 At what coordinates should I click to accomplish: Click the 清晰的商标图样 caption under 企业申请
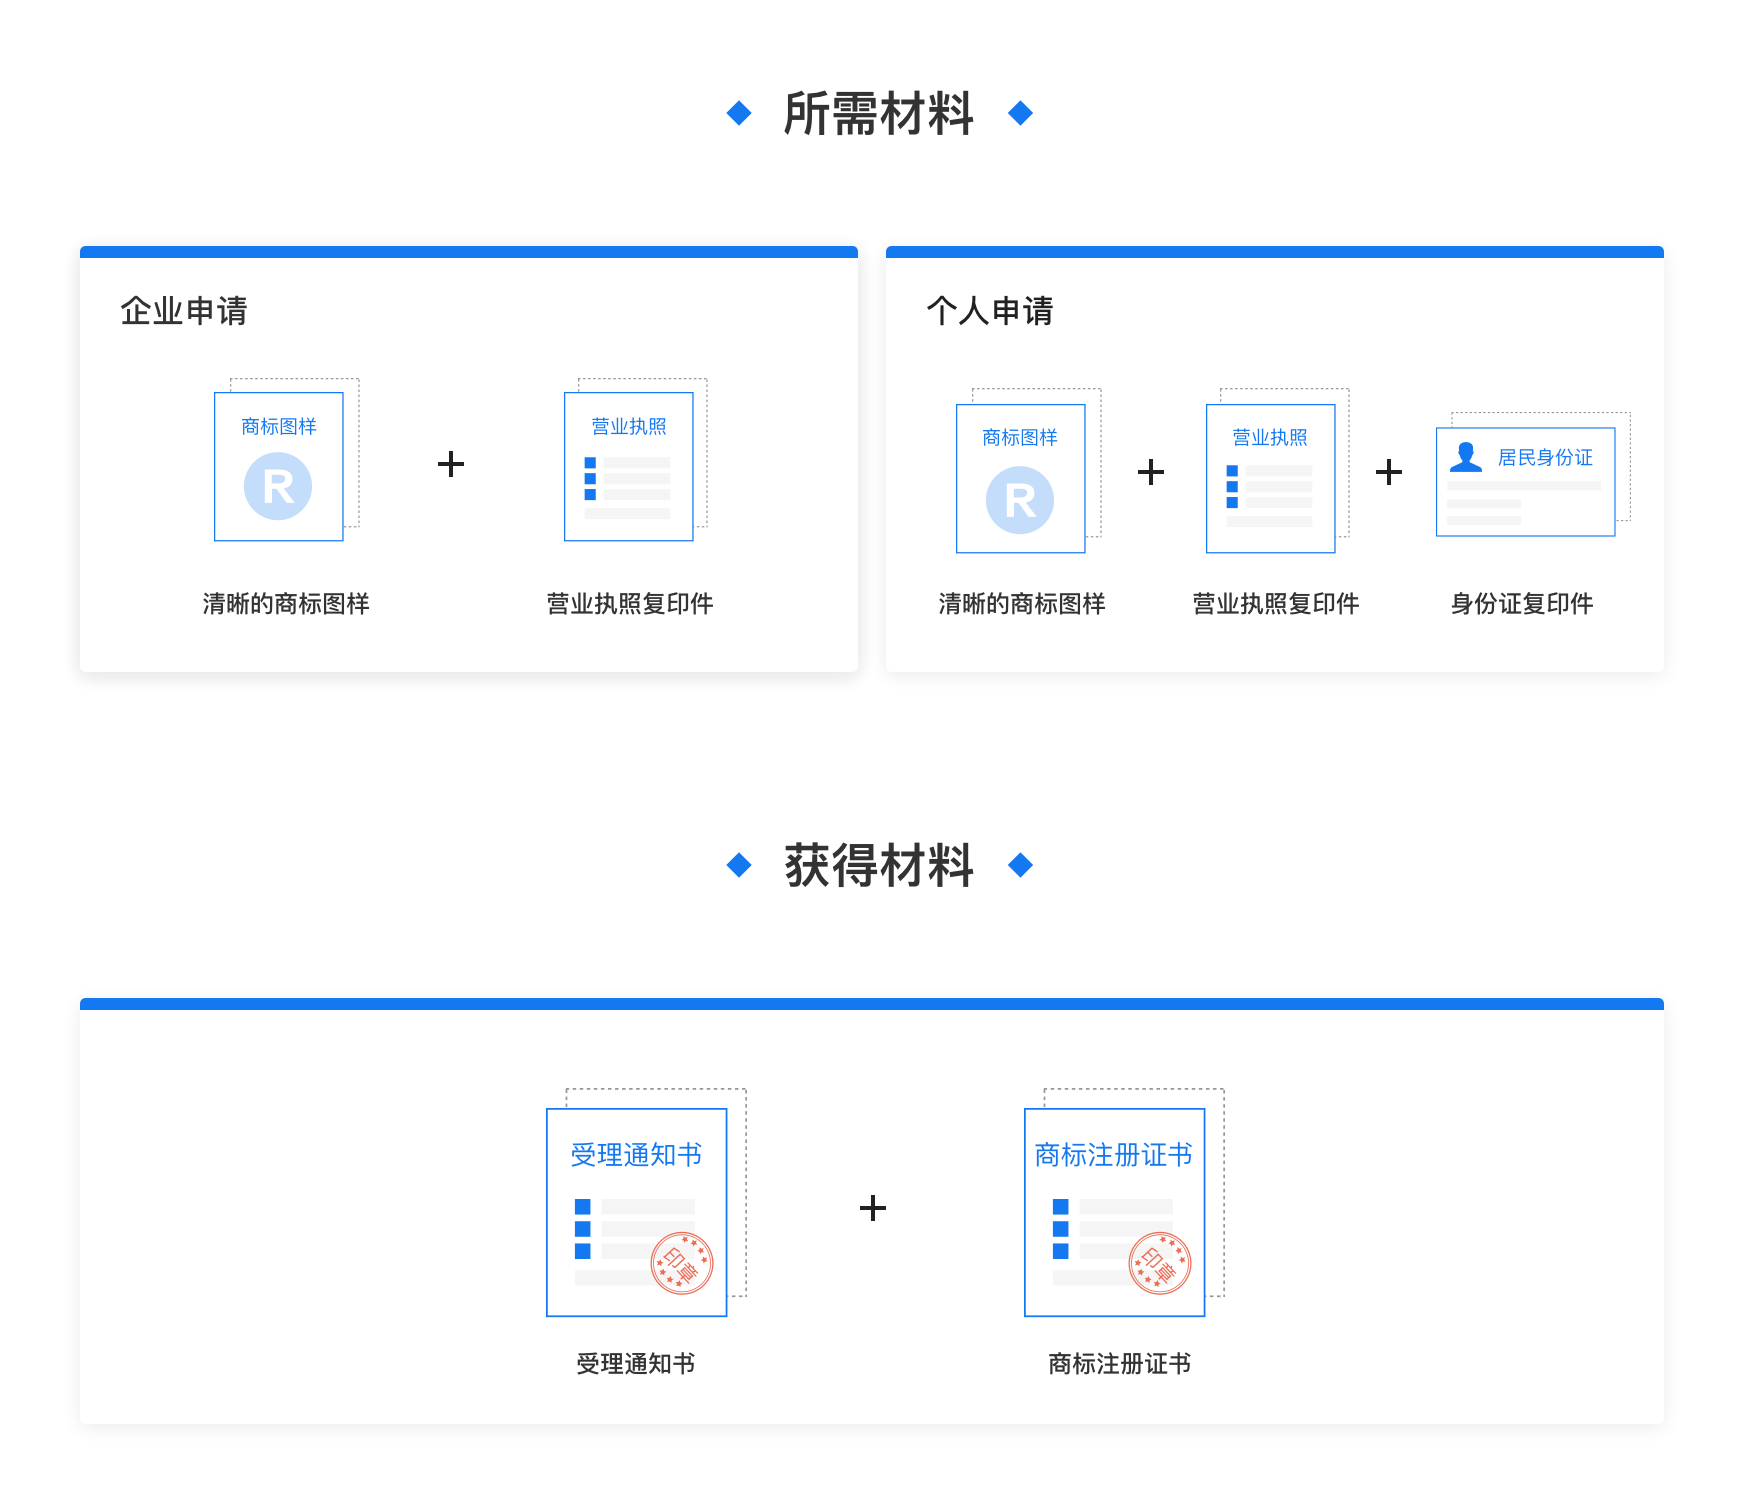(x=286, y=604)
